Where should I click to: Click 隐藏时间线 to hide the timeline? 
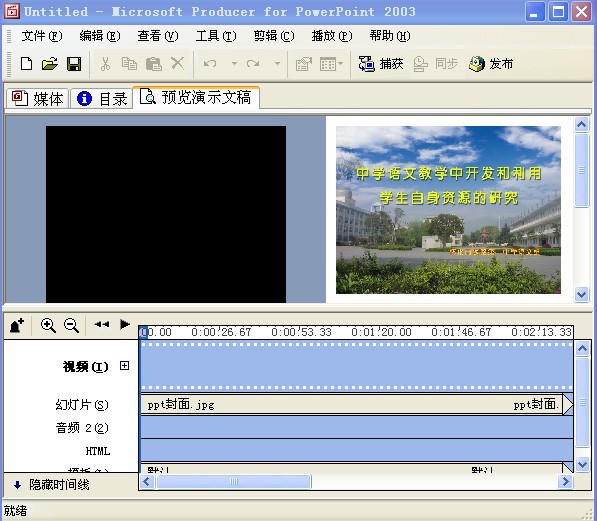point(51,485)
